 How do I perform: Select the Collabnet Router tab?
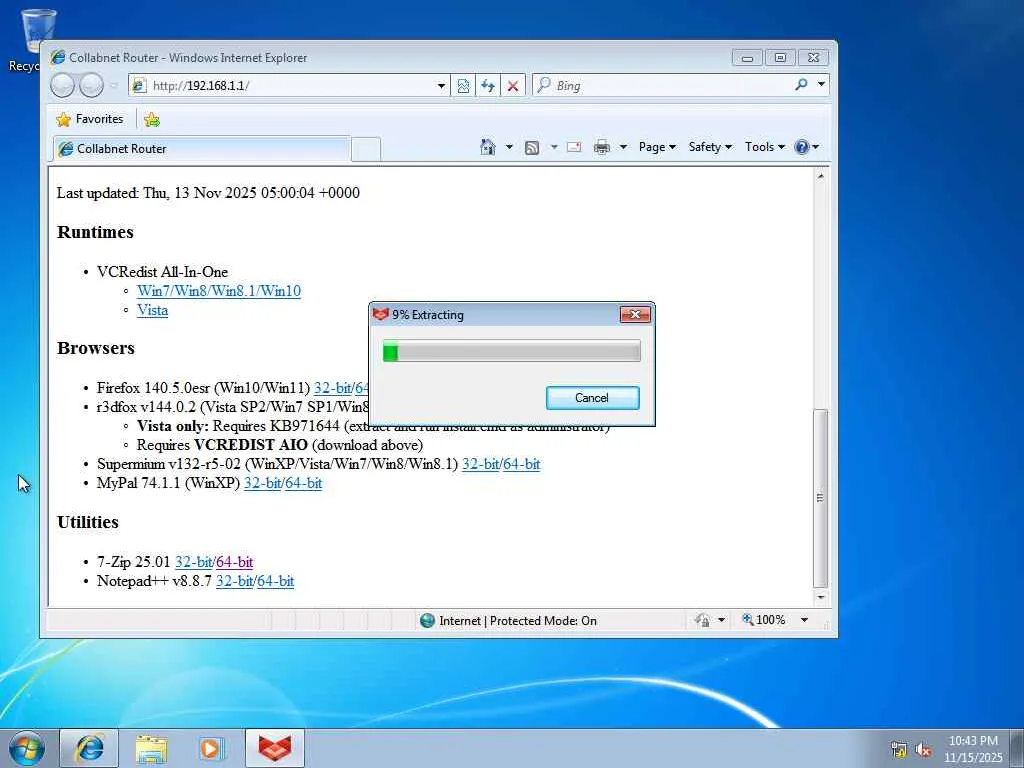201,149
